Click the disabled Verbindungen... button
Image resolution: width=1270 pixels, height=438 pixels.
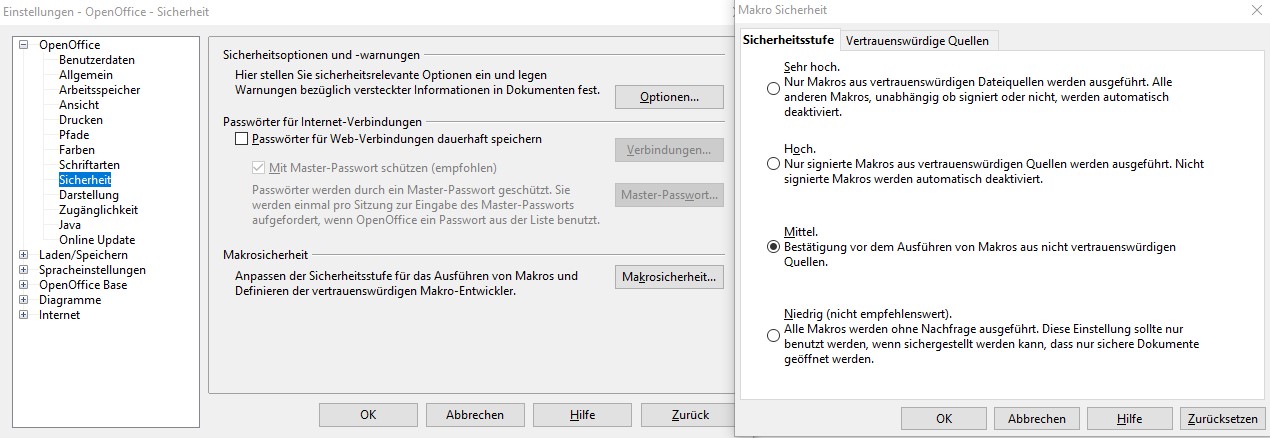click(669, 150)
